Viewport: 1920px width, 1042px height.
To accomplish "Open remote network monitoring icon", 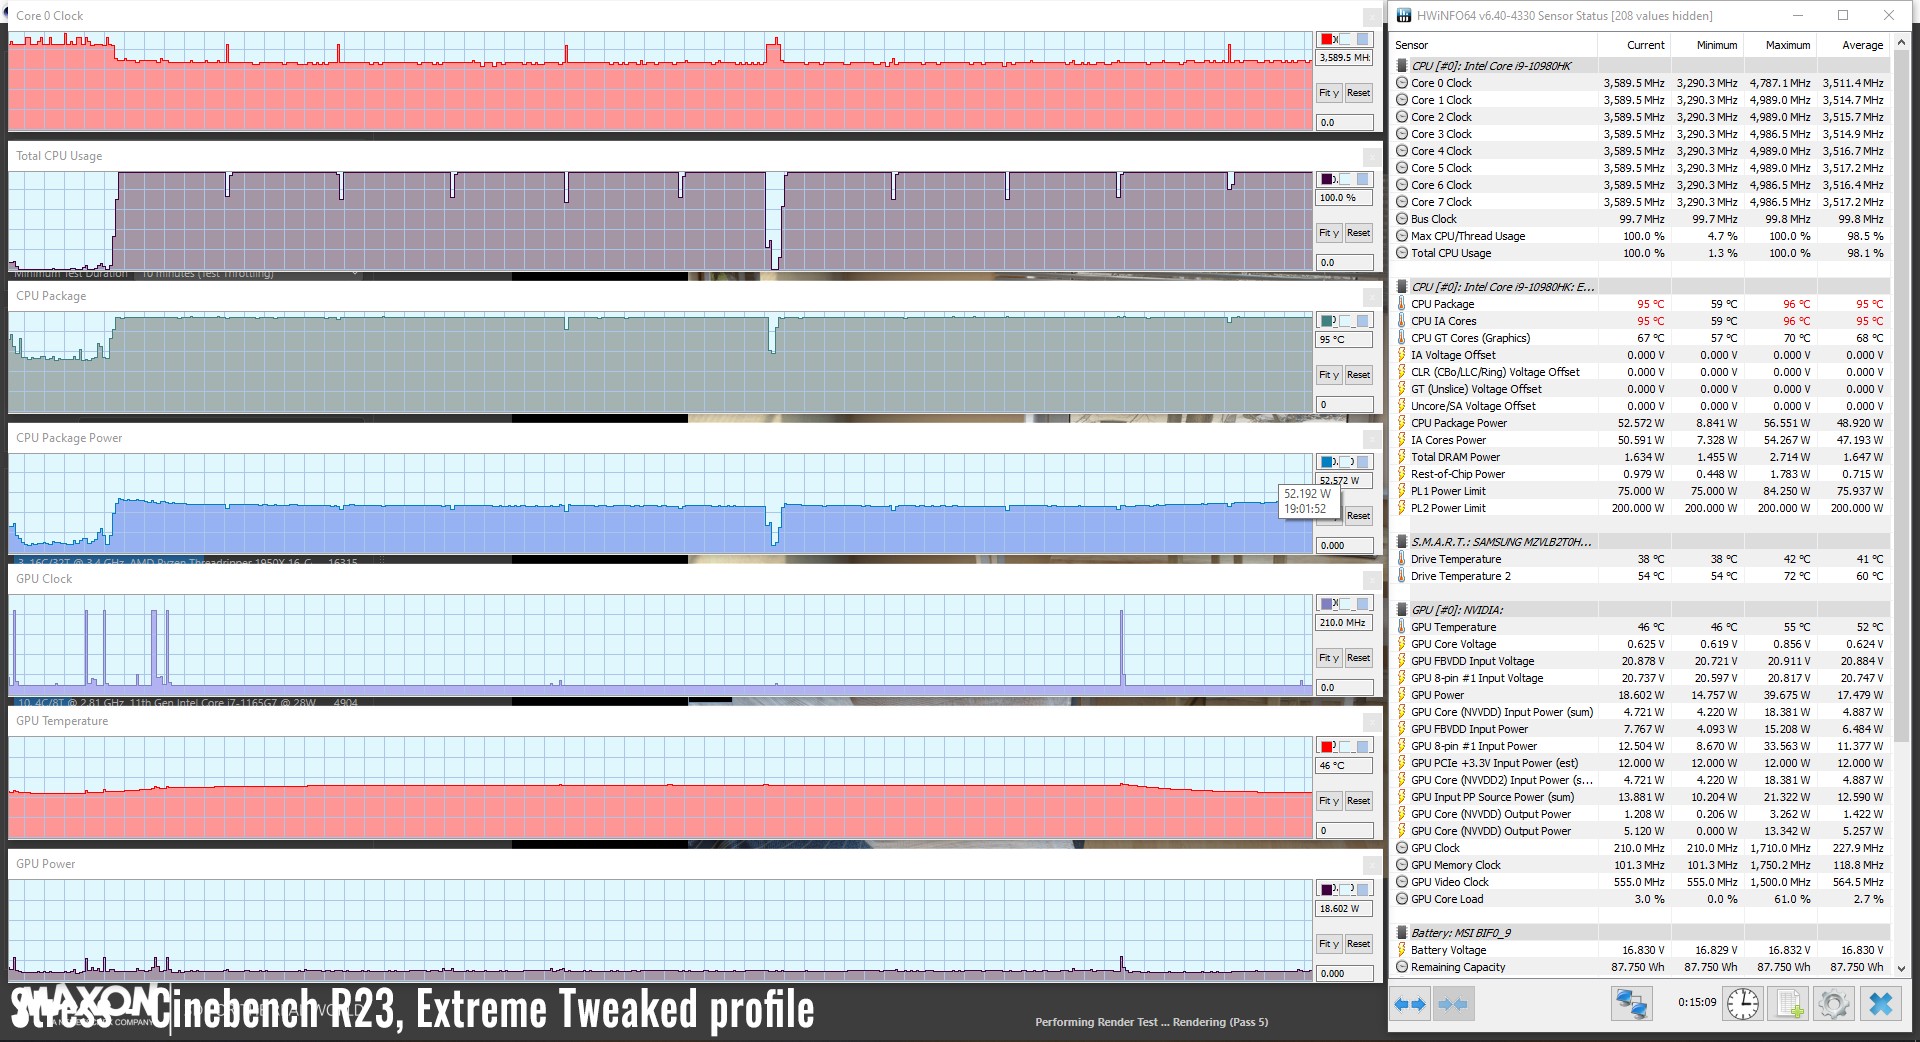I will 1631,1004.
